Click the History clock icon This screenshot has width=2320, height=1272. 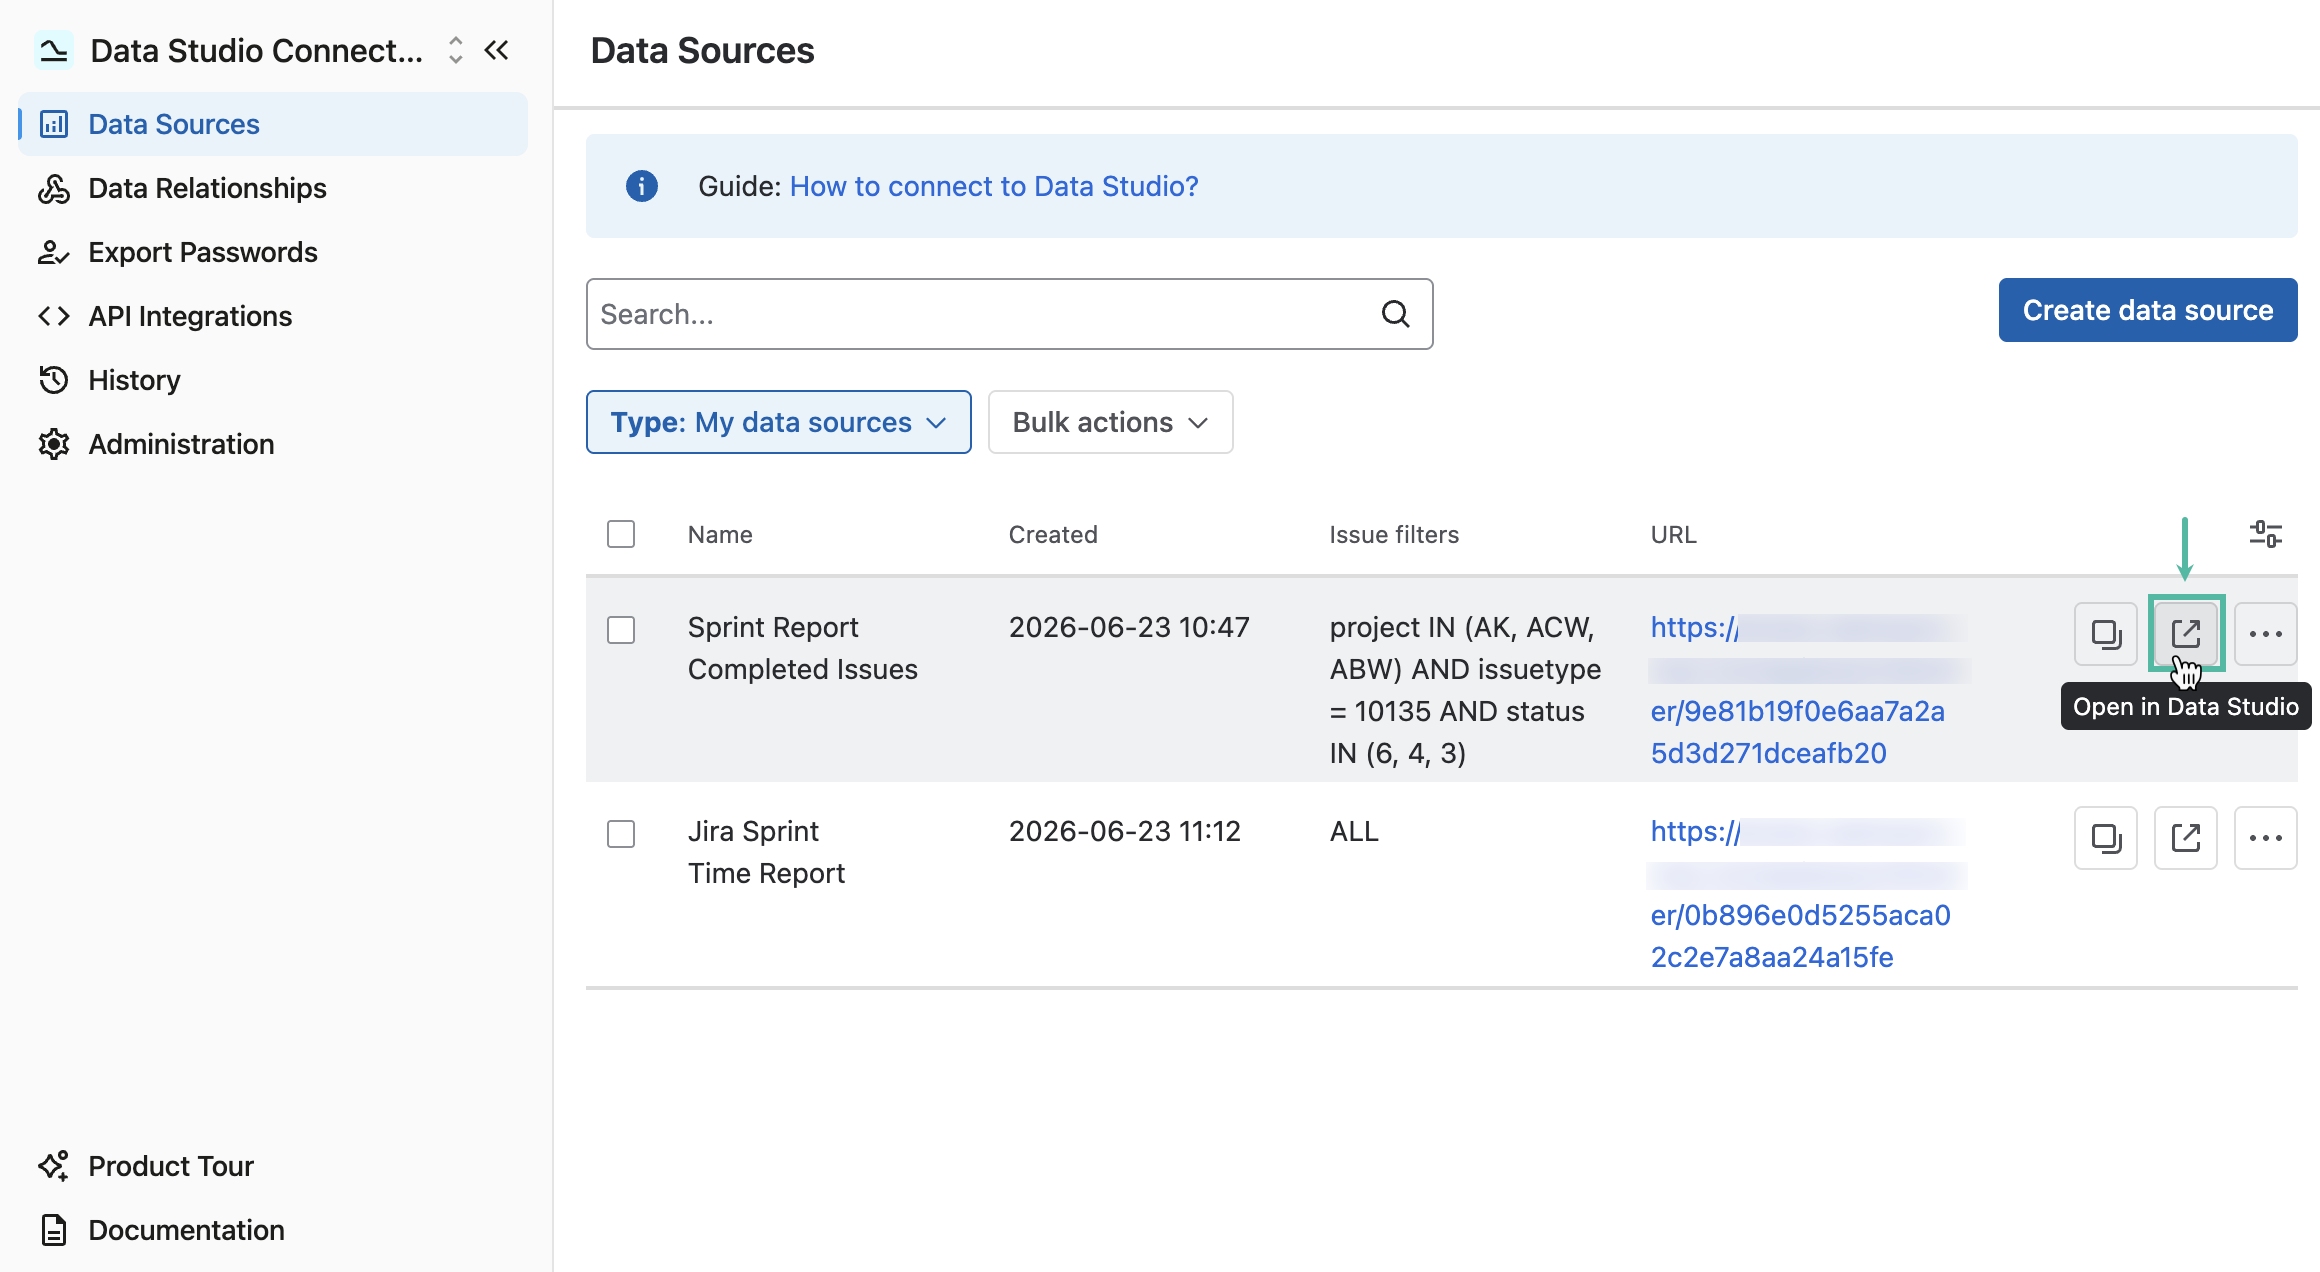click(54, 380)
